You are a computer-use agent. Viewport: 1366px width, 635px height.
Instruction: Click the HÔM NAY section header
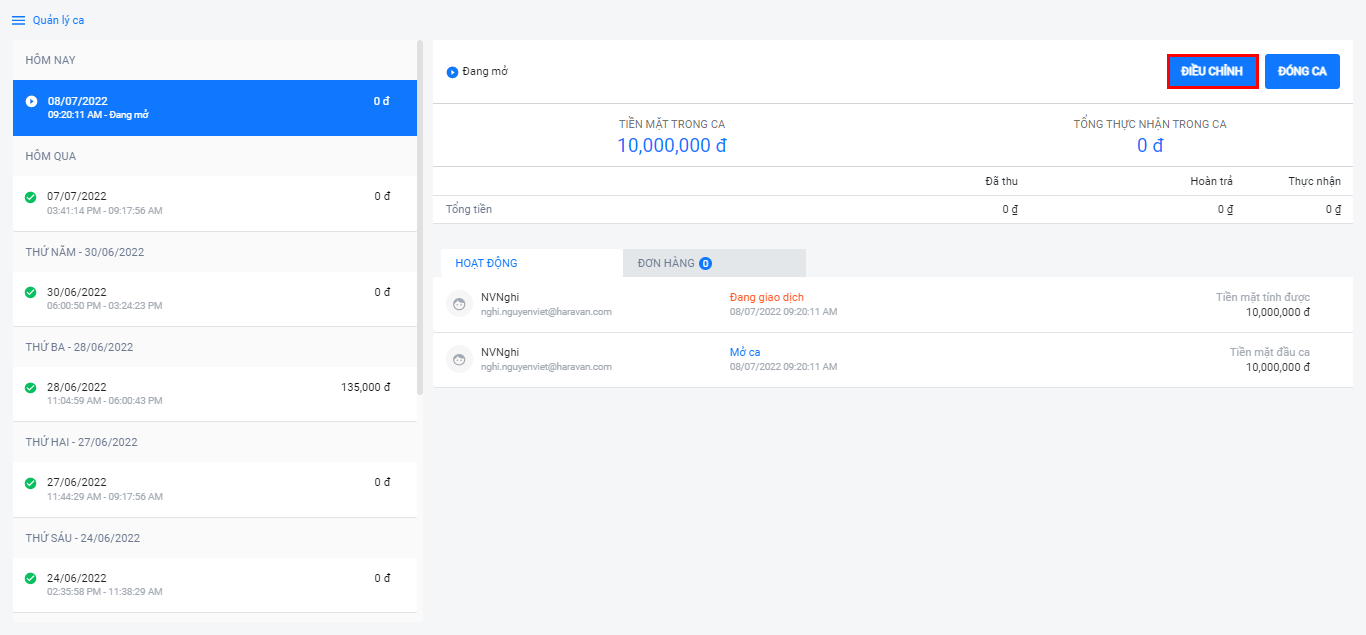(x=50, y=60)
